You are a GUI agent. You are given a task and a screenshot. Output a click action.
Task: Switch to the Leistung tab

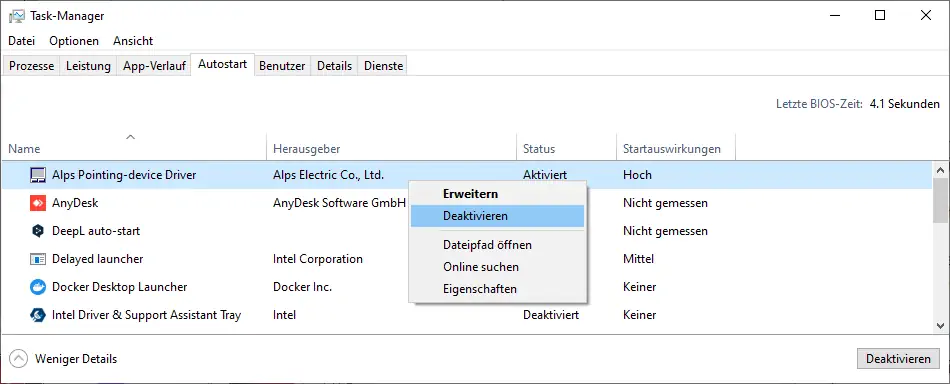click(88, 66)
